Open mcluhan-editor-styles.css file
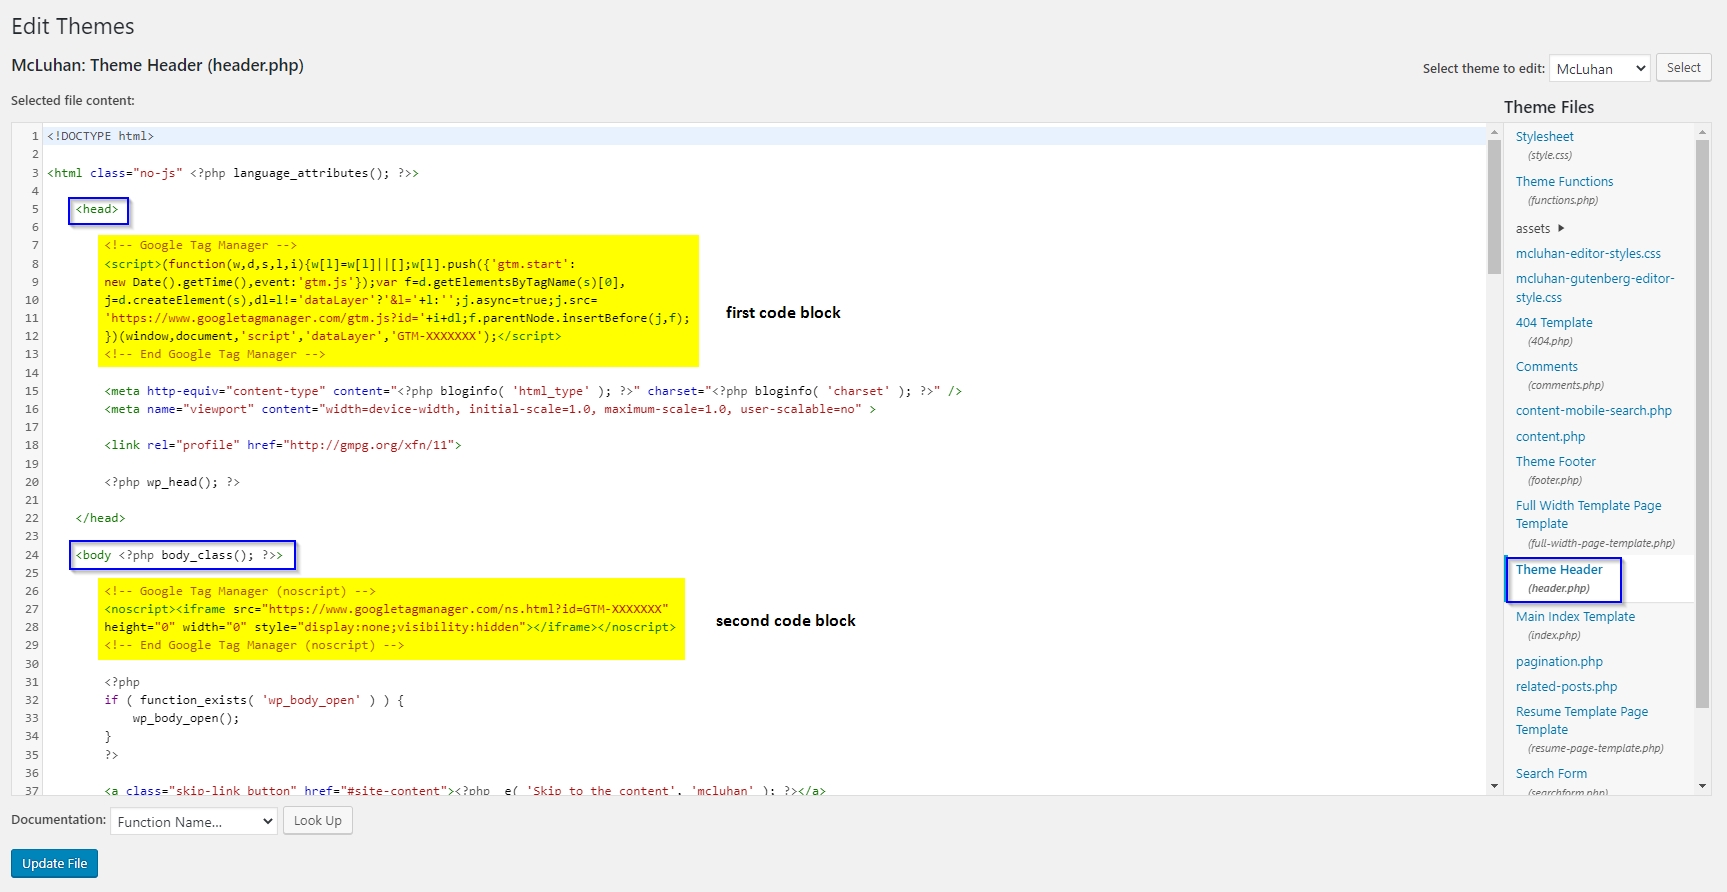Screen dimensions: 1727x892 coord(1588,254)
